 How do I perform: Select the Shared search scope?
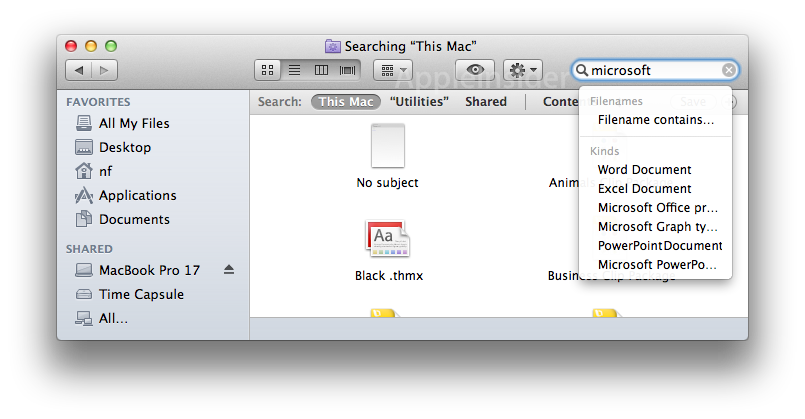point(486,102)
